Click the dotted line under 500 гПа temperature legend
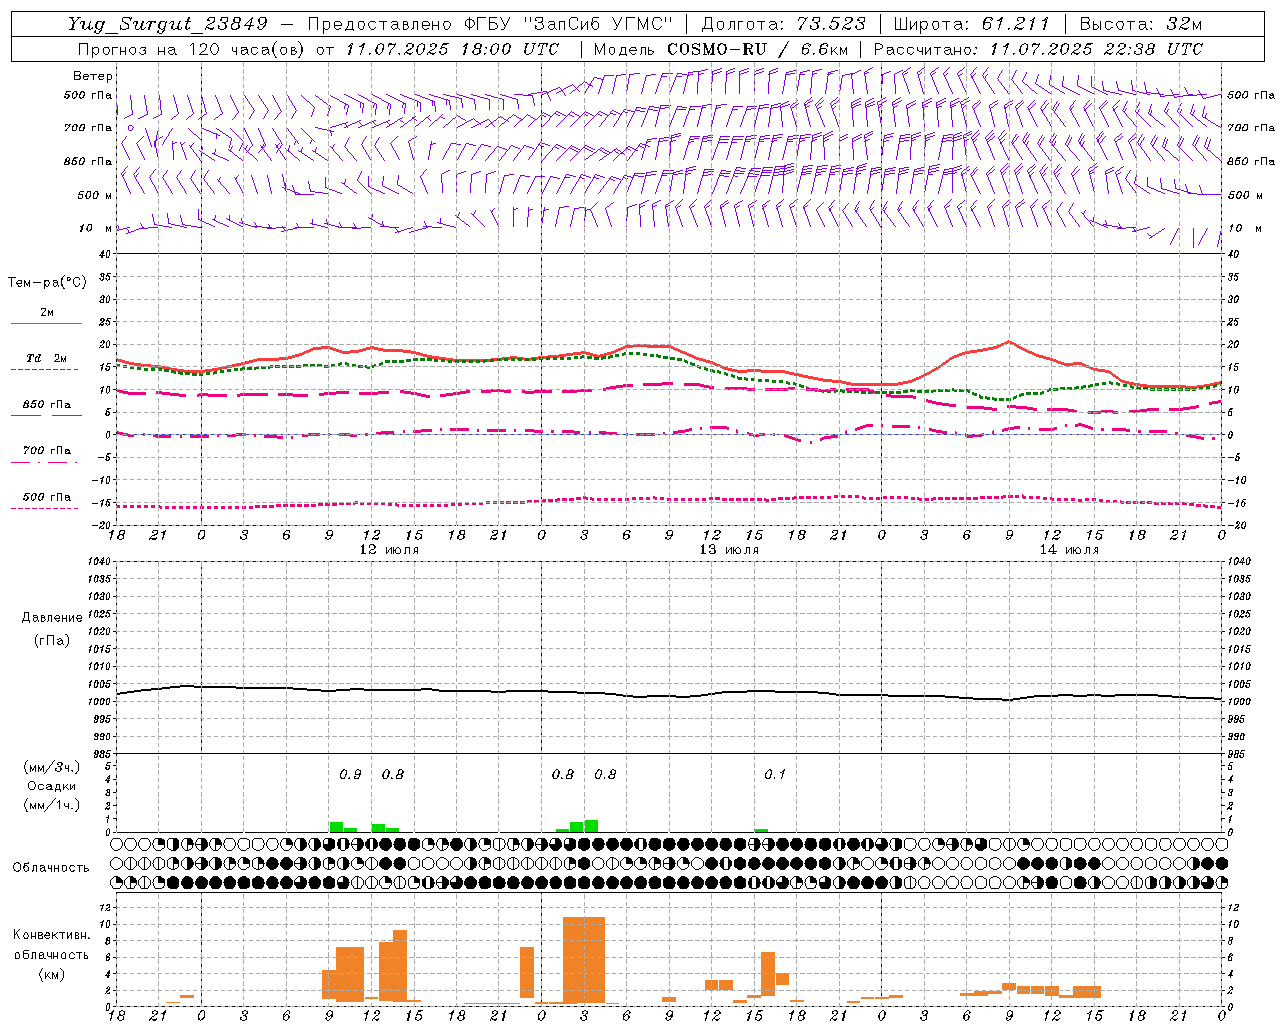 click(45, 508)
